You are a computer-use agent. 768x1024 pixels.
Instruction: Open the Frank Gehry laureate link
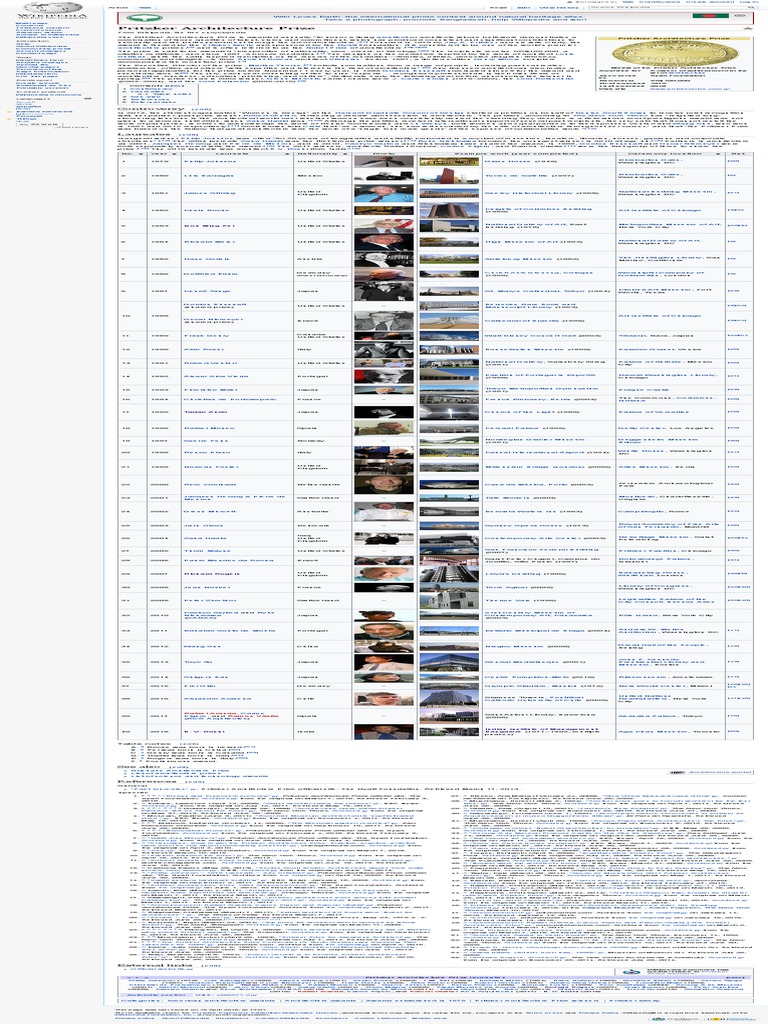(206, 336)
